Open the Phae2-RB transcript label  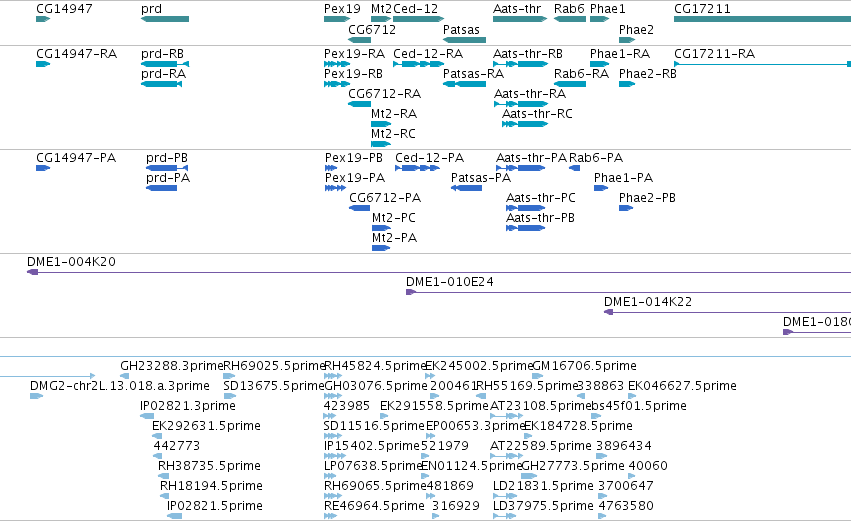(648, 74)
